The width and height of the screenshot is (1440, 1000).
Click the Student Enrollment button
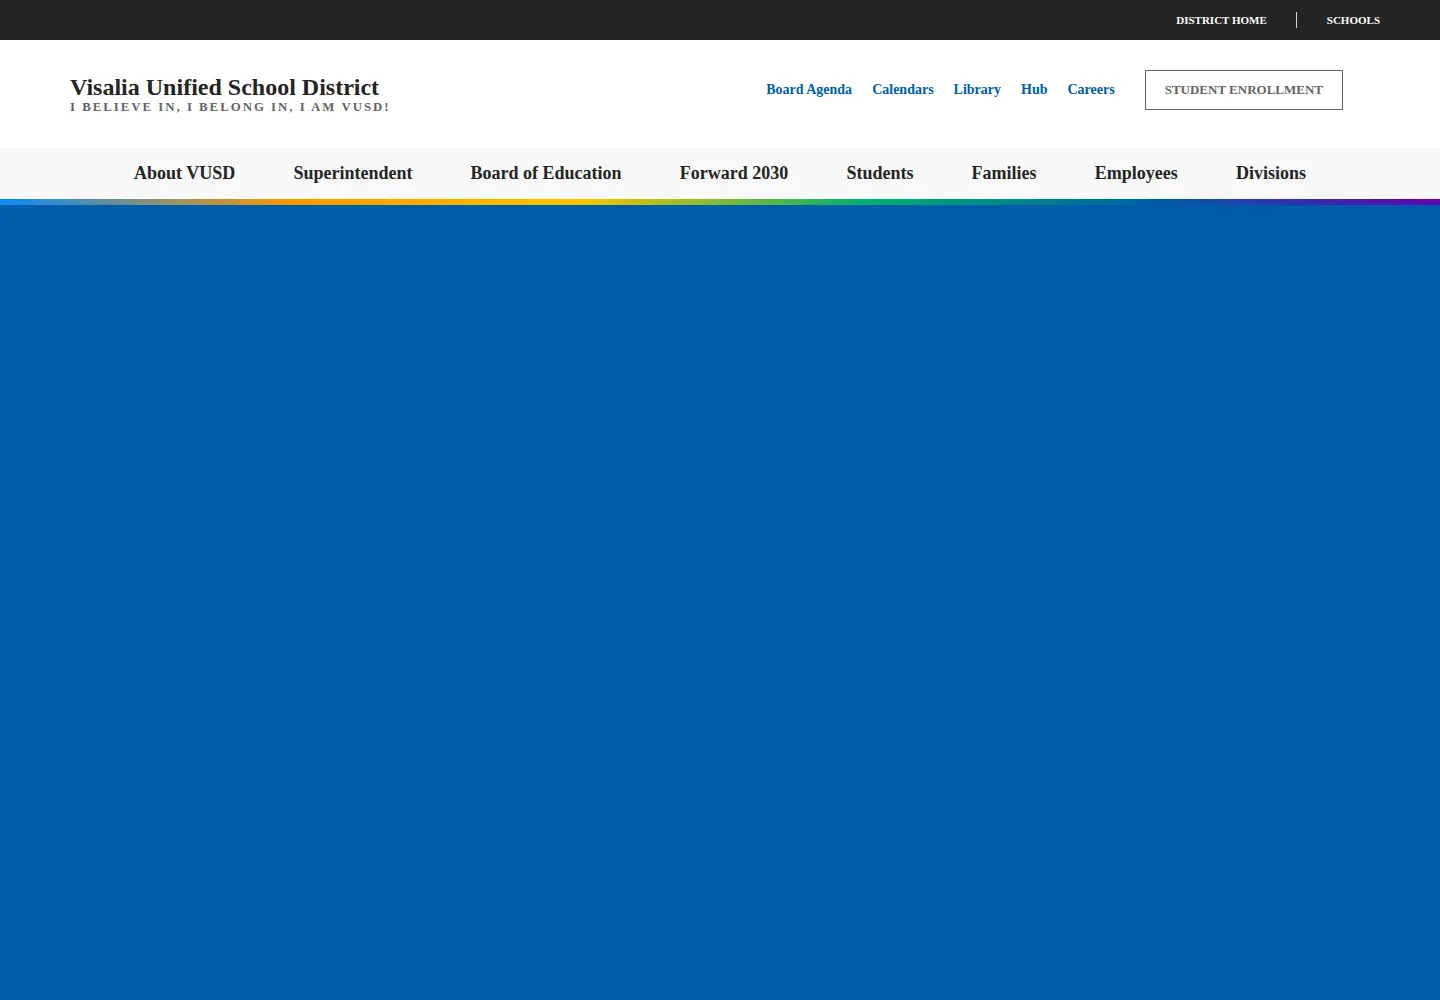click(1244, 90)
